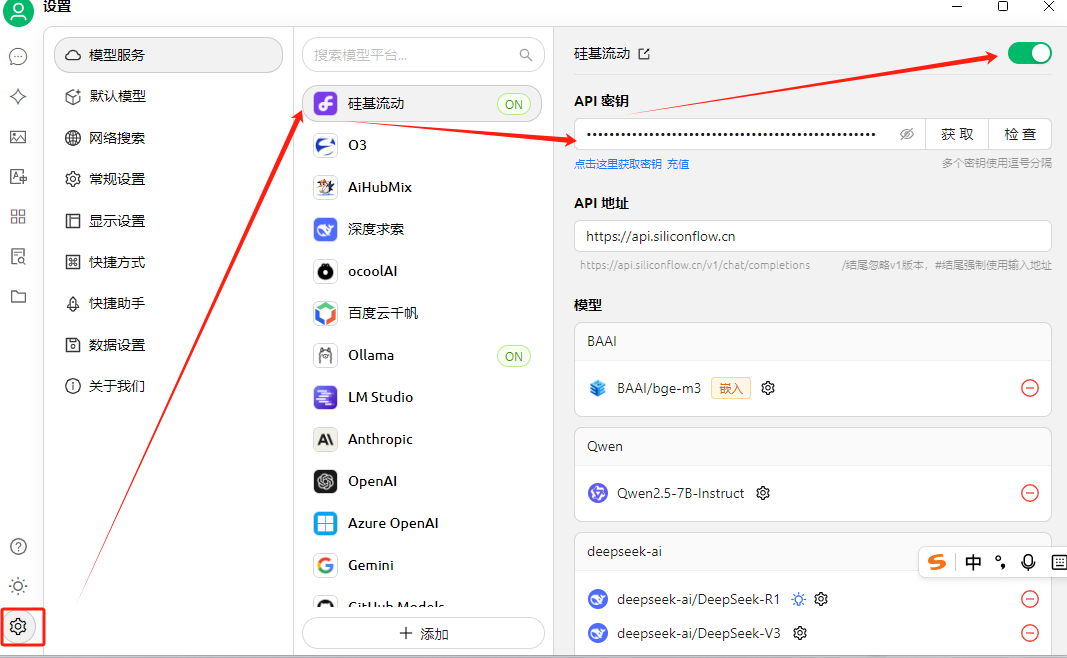The image size is (1067, 658).
Task: Select 快捷方式 settings section
Action: 168,262
